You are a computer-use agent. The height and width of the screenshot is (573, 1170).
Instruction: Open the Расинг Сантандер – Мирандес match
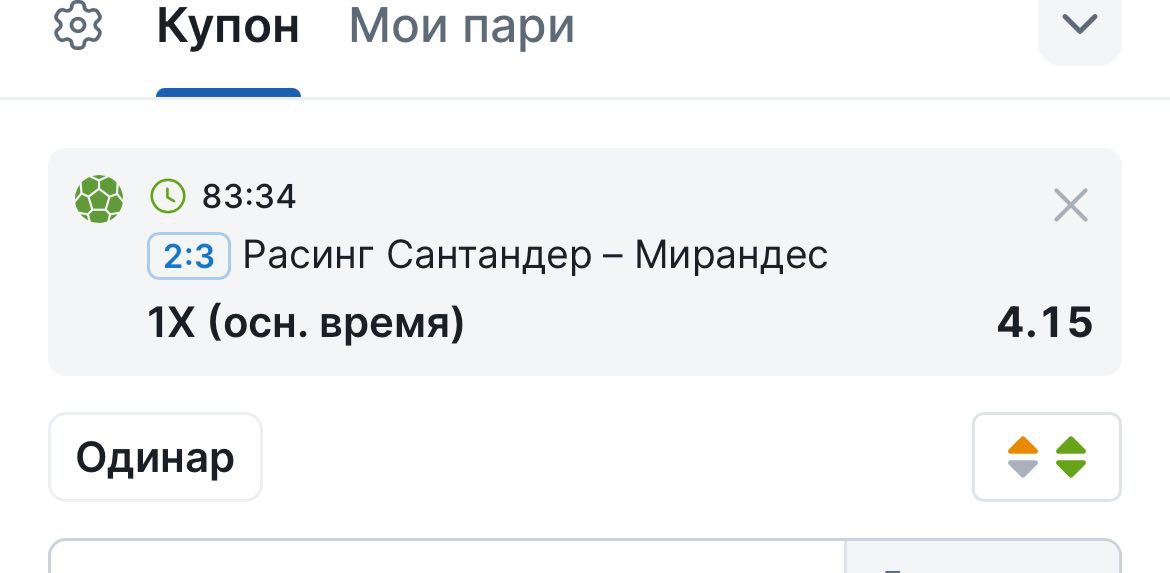pos(536,256)
